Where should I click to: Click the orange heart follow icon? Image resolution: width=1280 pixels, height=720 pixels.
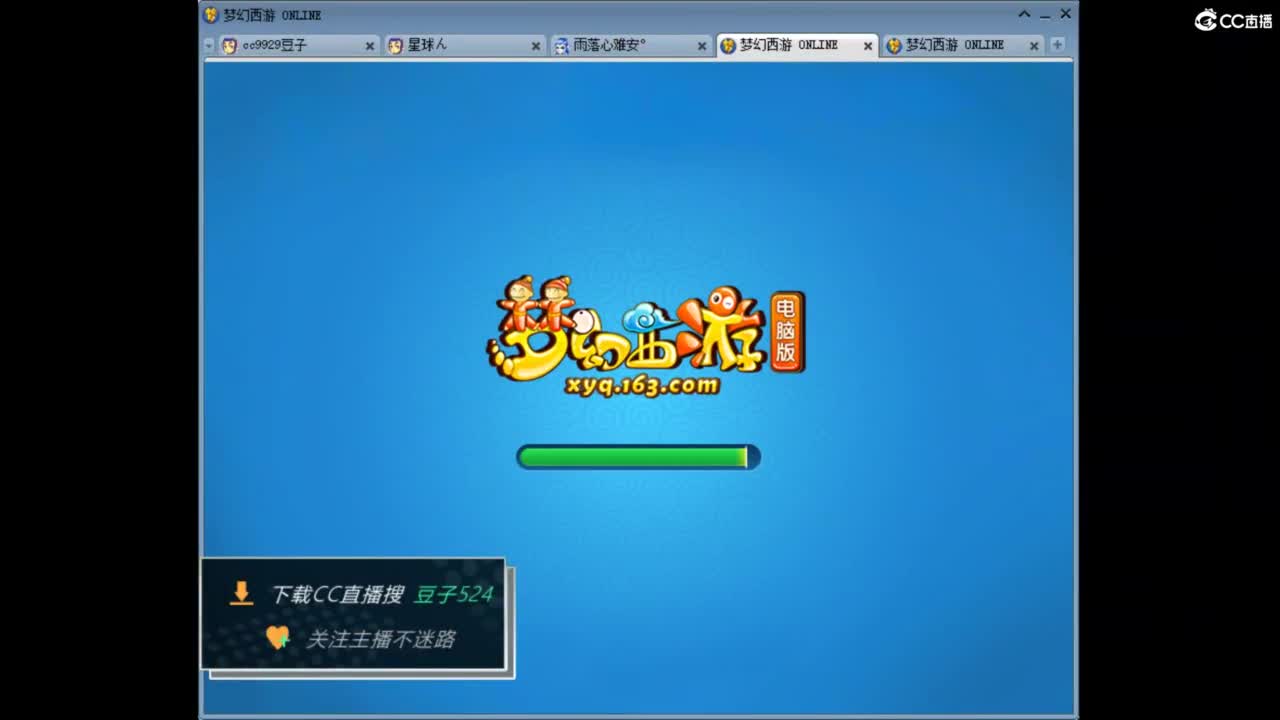278,638
